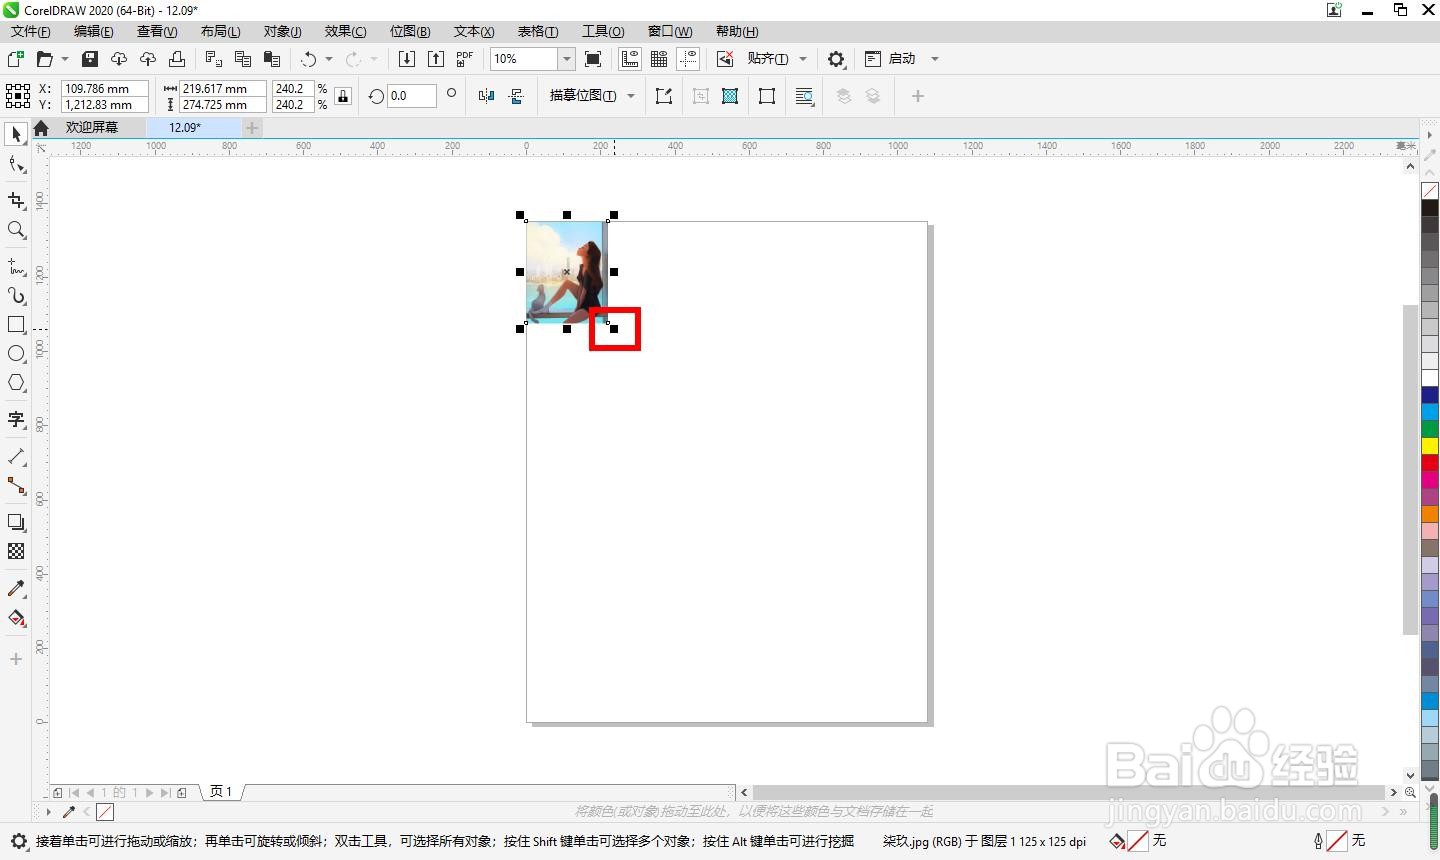Toggle snap off button

coord(725,59)
